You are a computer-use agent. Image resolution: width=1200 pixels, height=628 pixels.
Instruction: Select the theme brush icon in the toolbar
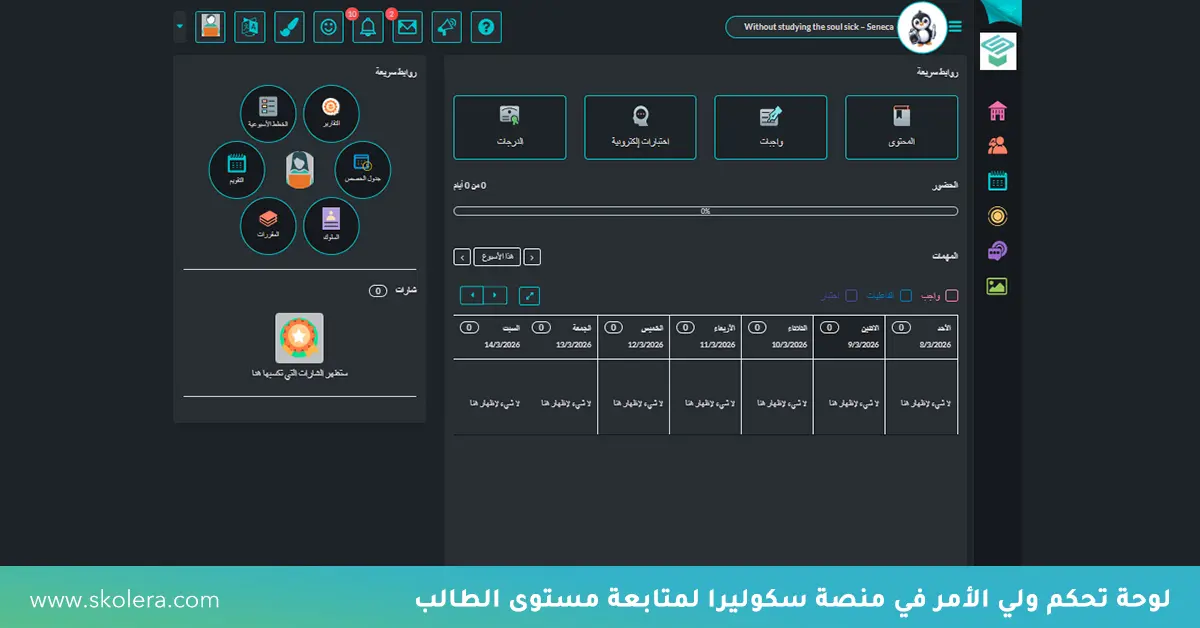click(x=289, y=27)
